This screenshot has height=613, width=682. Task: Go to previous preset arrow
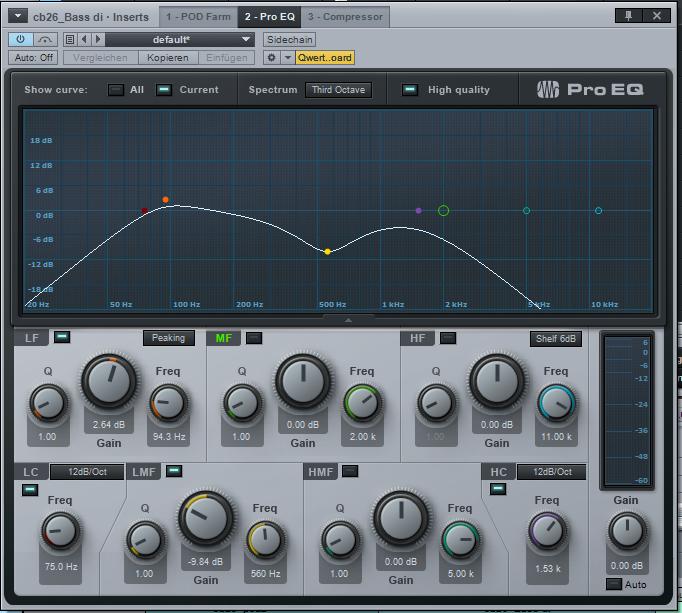84,40
